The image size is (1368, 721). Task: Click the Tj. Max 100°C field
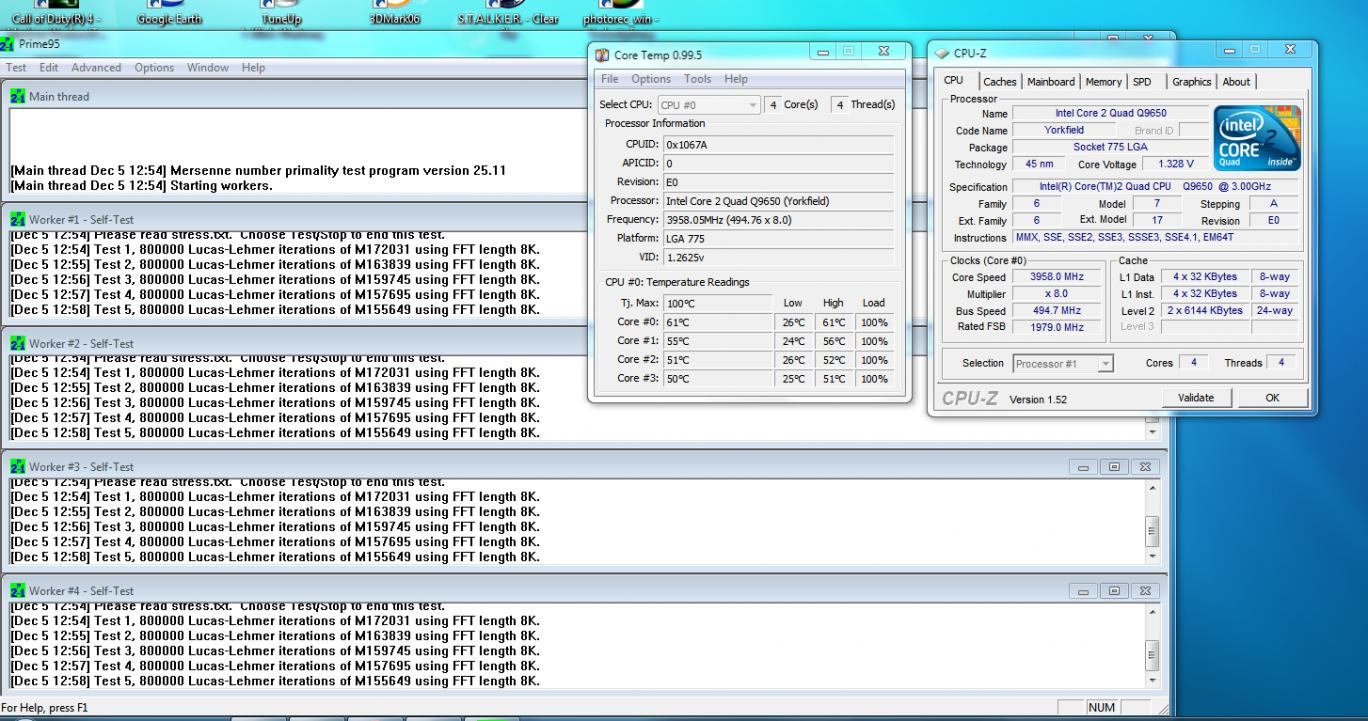click(x=717, y=303)
